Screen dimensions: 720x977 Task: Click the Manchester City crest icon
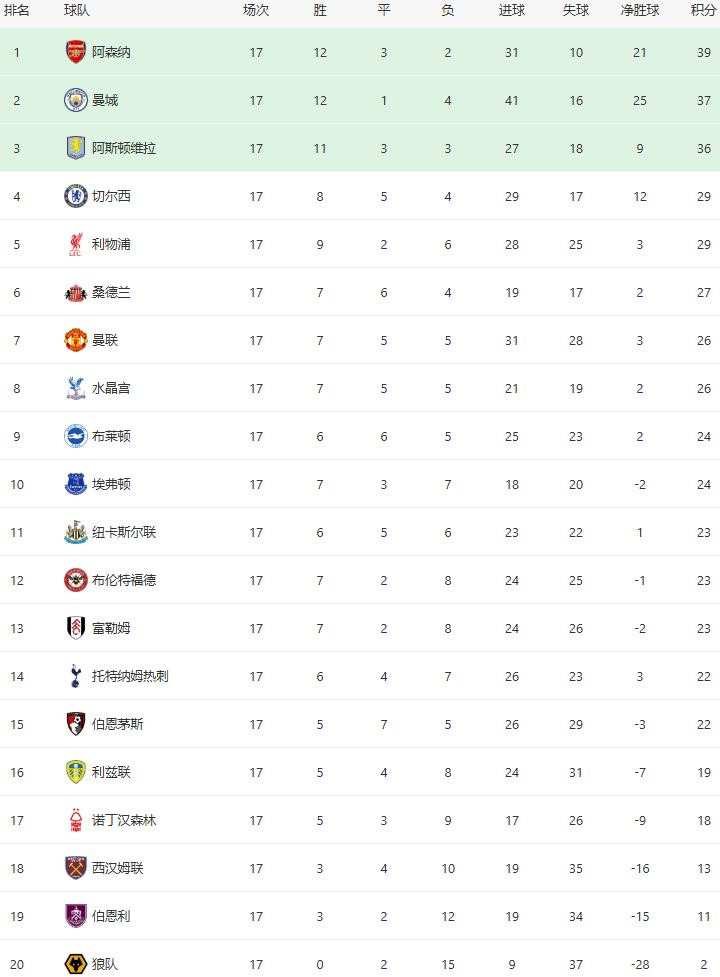76,100
